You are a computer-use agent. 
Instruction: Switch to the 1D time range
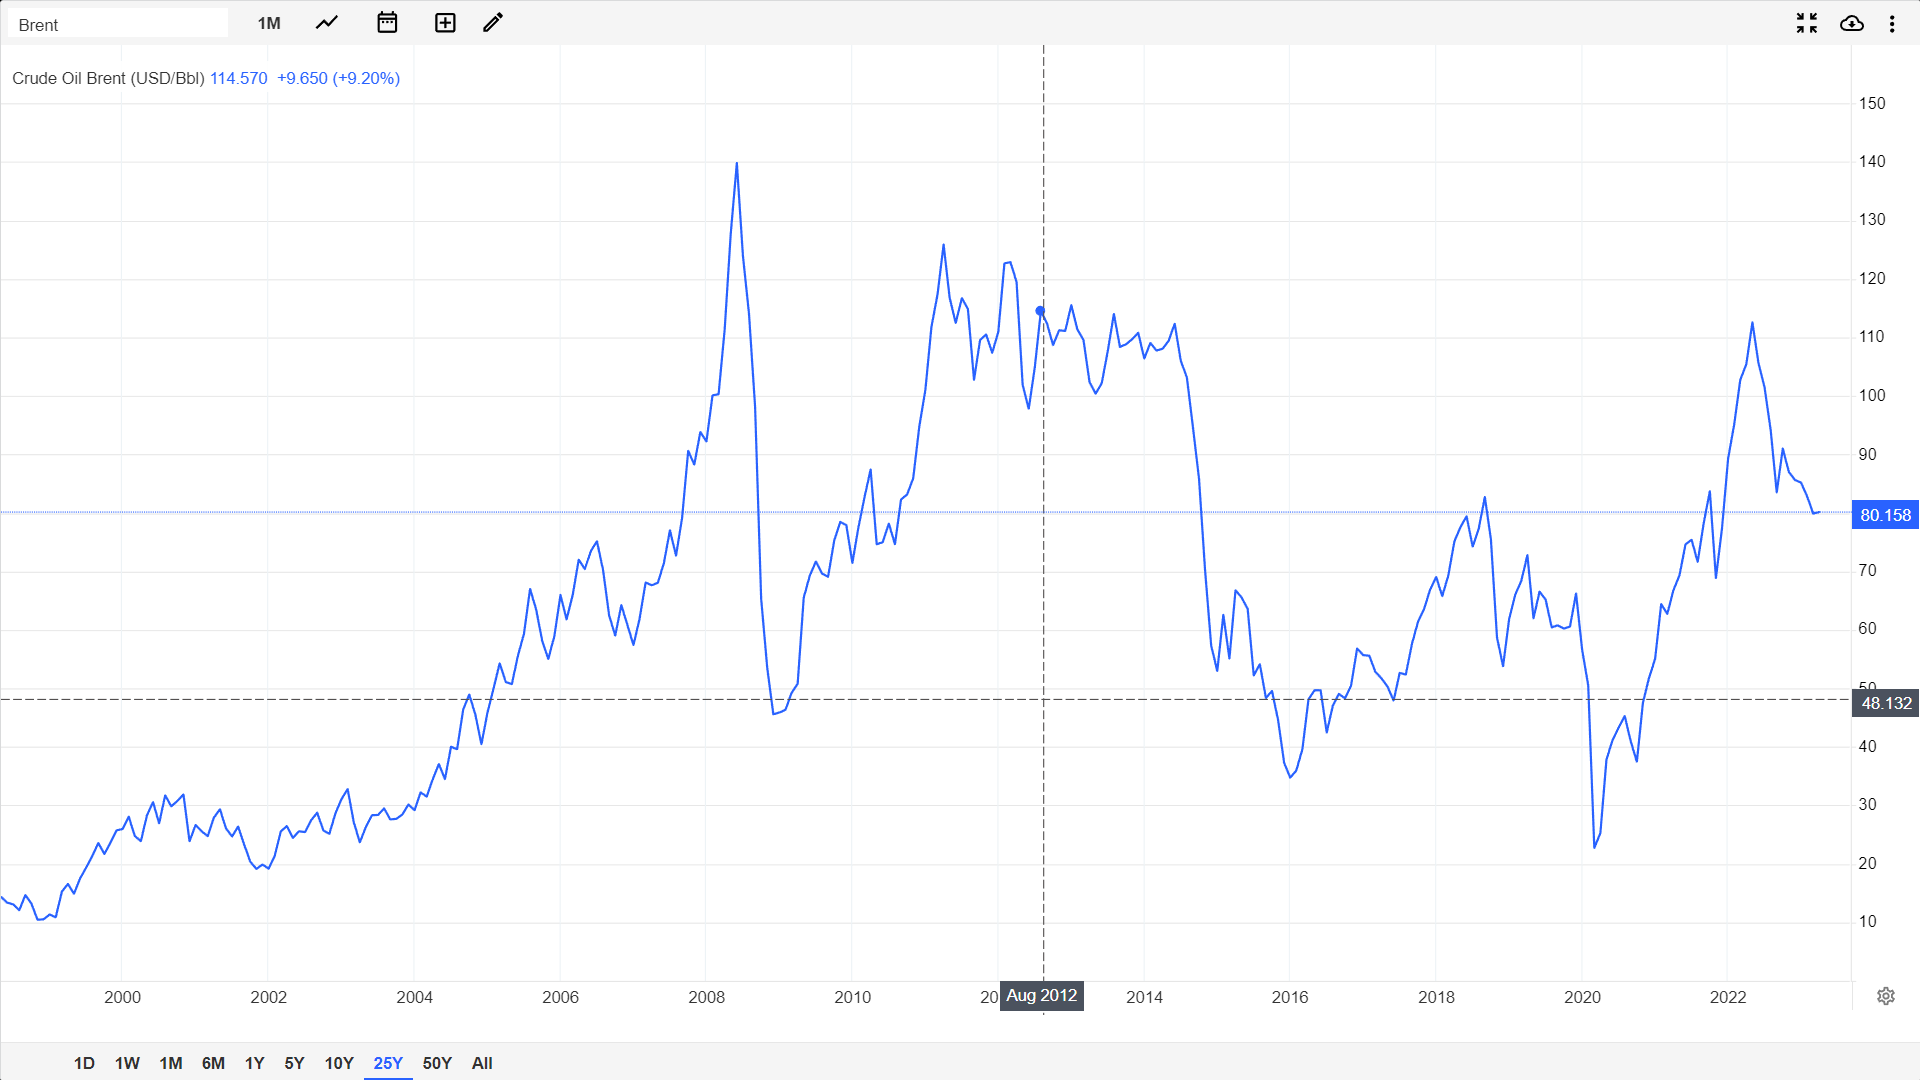84,1063
